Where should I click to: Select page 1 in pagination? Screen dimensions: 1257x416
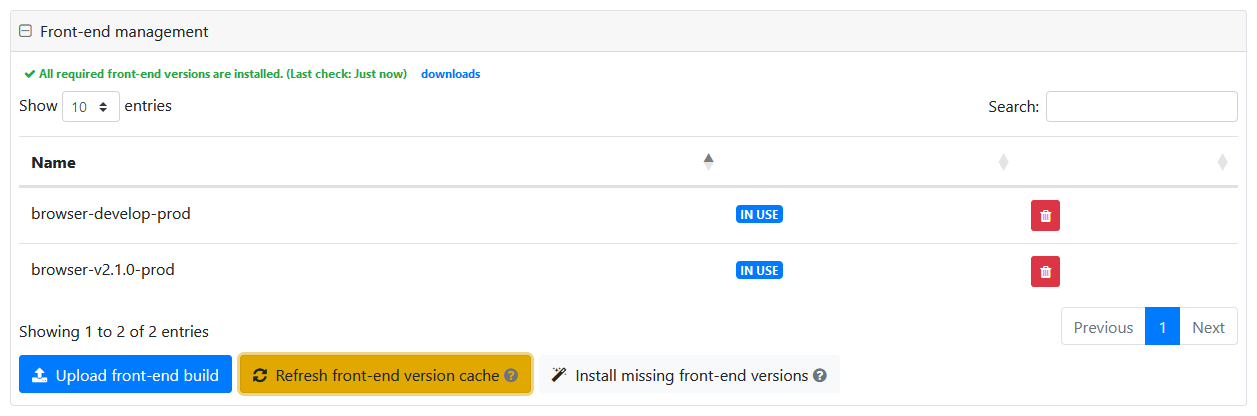[x=1162, y=327]
